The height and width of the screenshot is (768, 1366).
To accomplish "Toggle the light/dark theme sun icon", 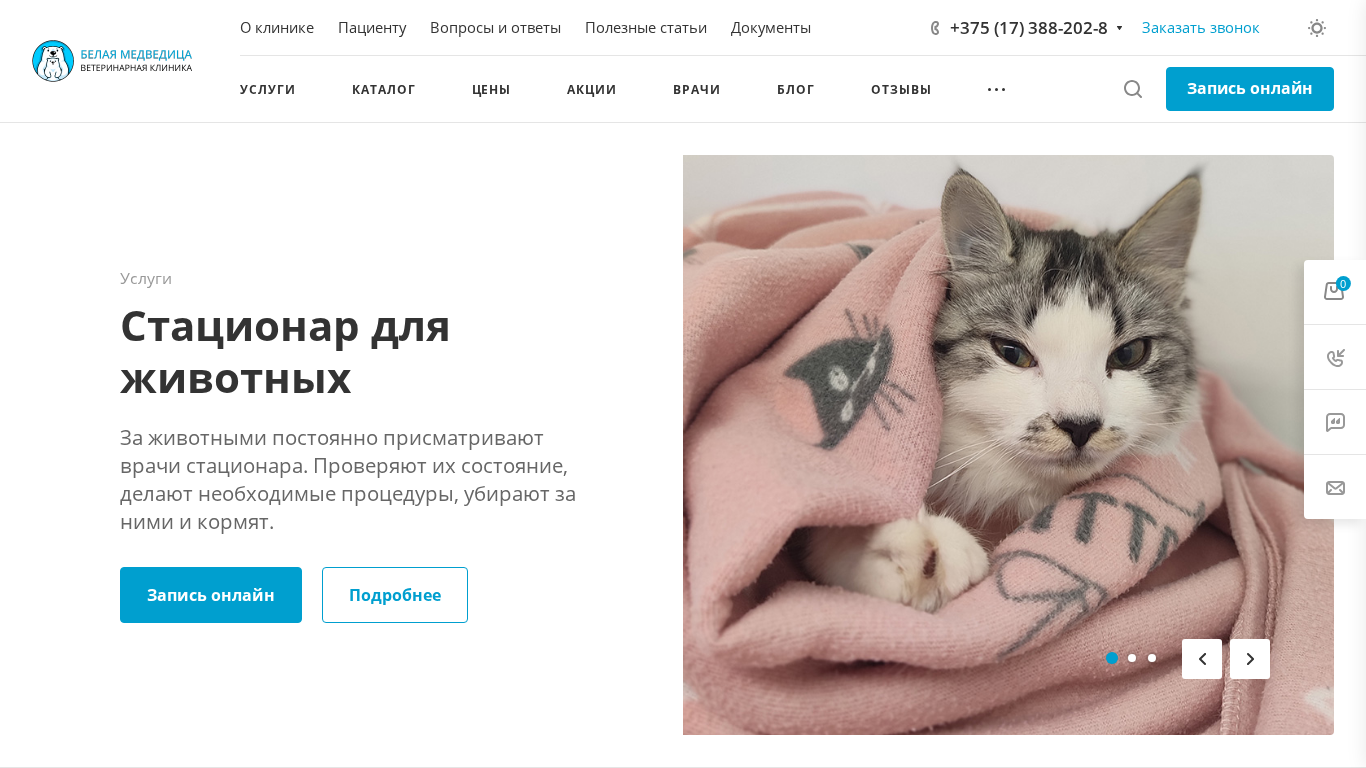I will 1317,28.
